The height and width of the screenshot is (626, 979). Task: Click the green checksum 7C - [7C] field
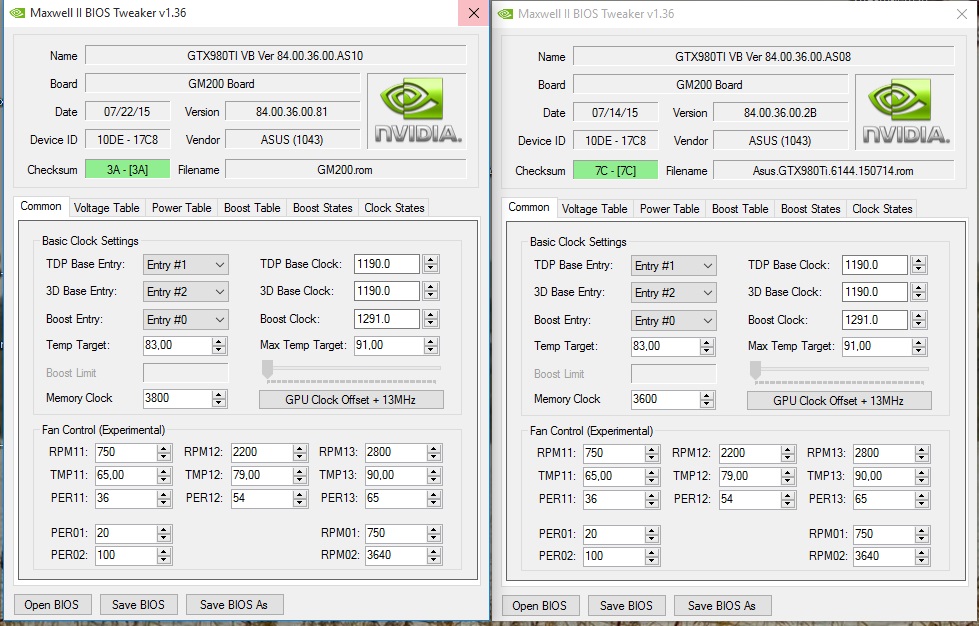[616, 171]
